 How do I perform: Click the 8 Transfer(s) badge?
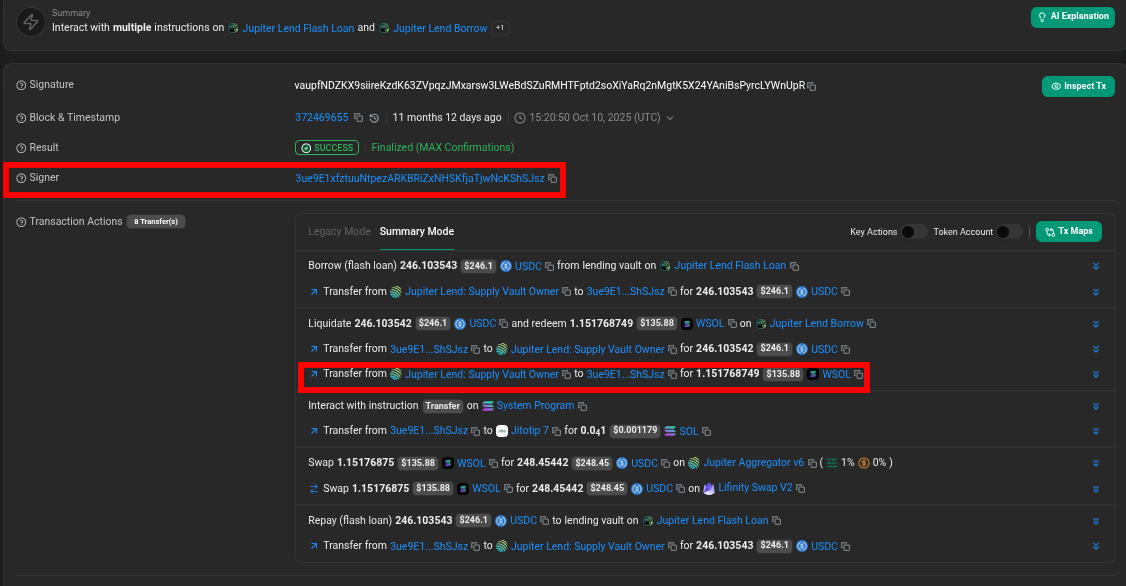point(156,222)
